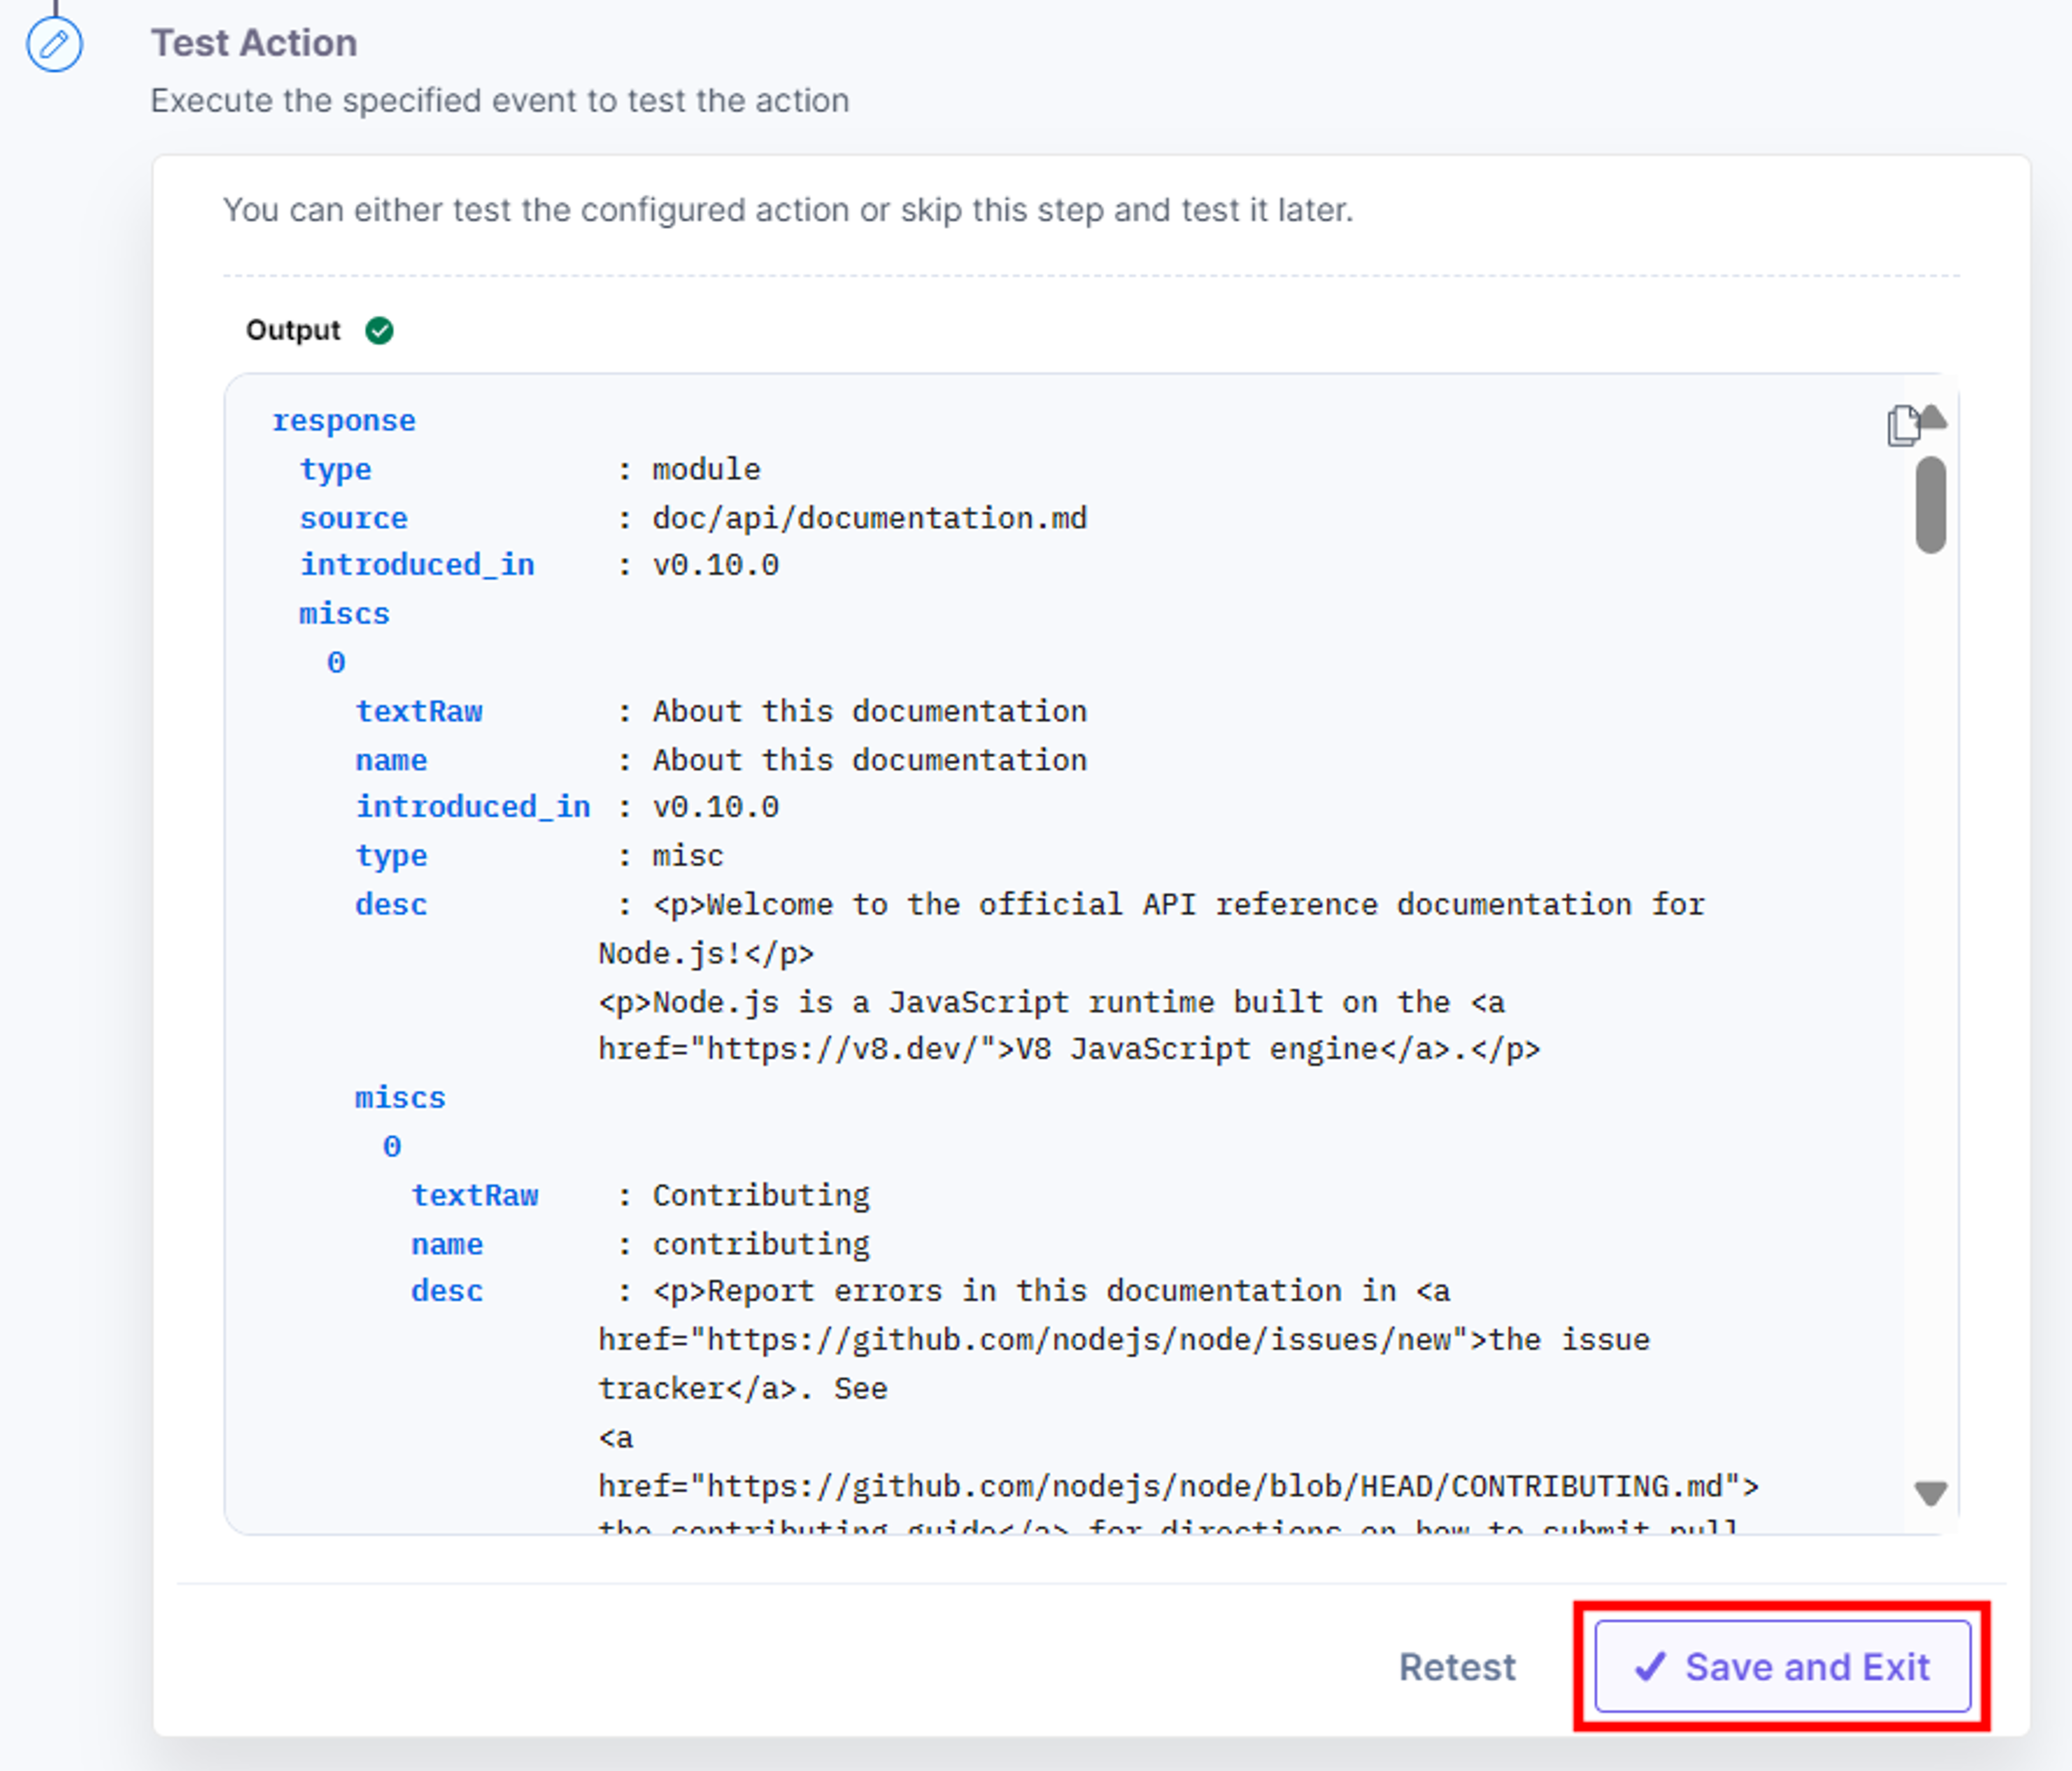This screenshot has height=1771, width=2072.
Task: Click the nested miscs key under desc
Action: [x=400, y=1097]
